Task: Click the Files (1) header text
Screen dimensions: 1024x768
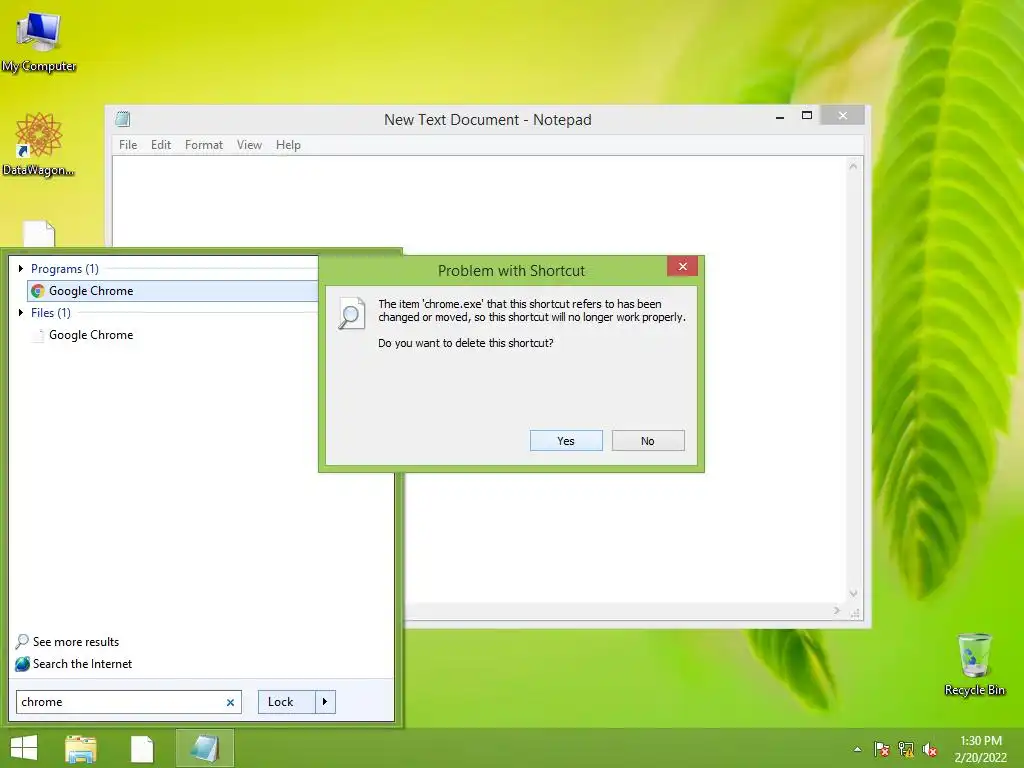Action: (50, 312)
